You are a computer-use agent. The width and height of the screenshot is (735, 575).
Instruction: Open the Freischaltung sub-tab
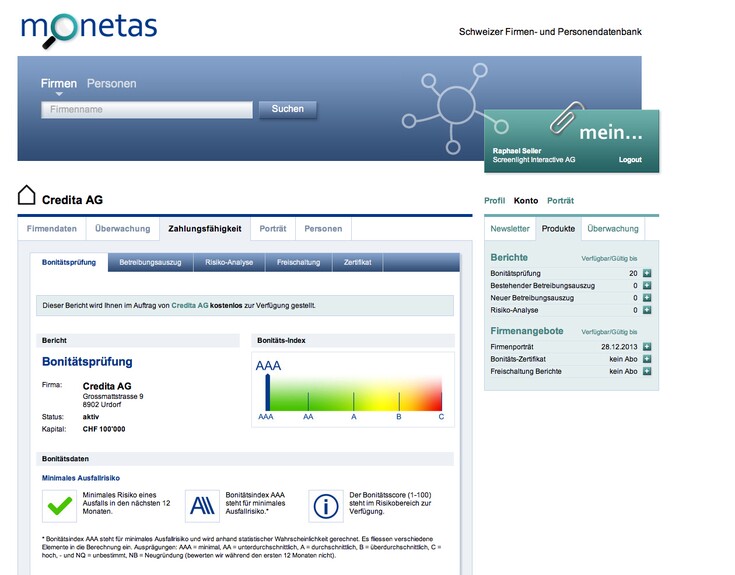(x=299, y=262)
